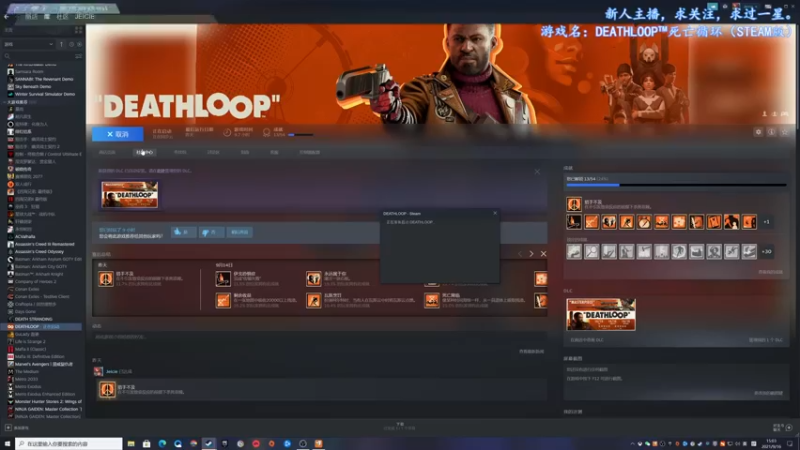
Task: Open the JEICIE profile menu
Action: pos(85,16)
